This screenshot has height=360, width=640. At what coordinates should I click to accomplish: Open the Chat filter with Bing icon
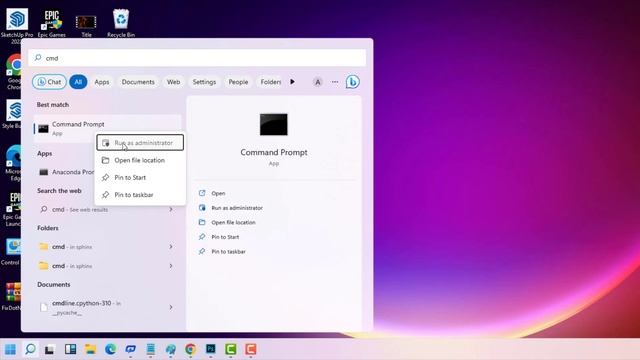[x=49, y=82]
